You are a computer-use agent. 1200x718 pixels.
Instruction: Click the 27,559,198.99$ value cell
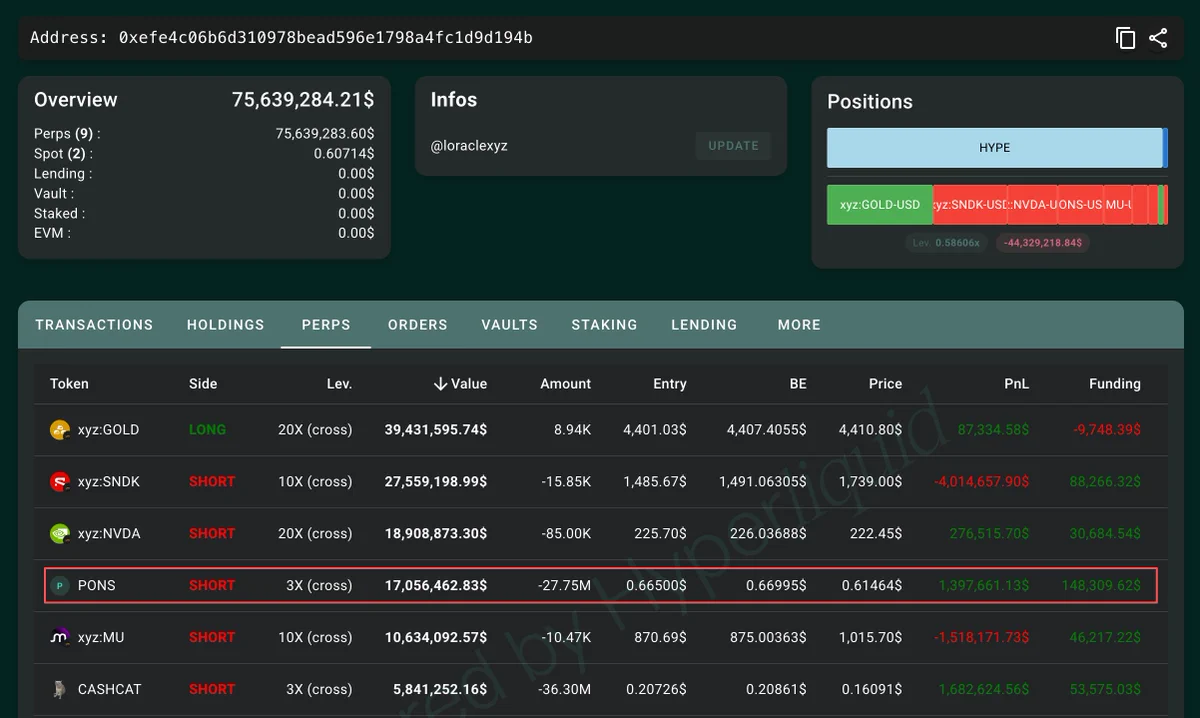coord(436,482)
